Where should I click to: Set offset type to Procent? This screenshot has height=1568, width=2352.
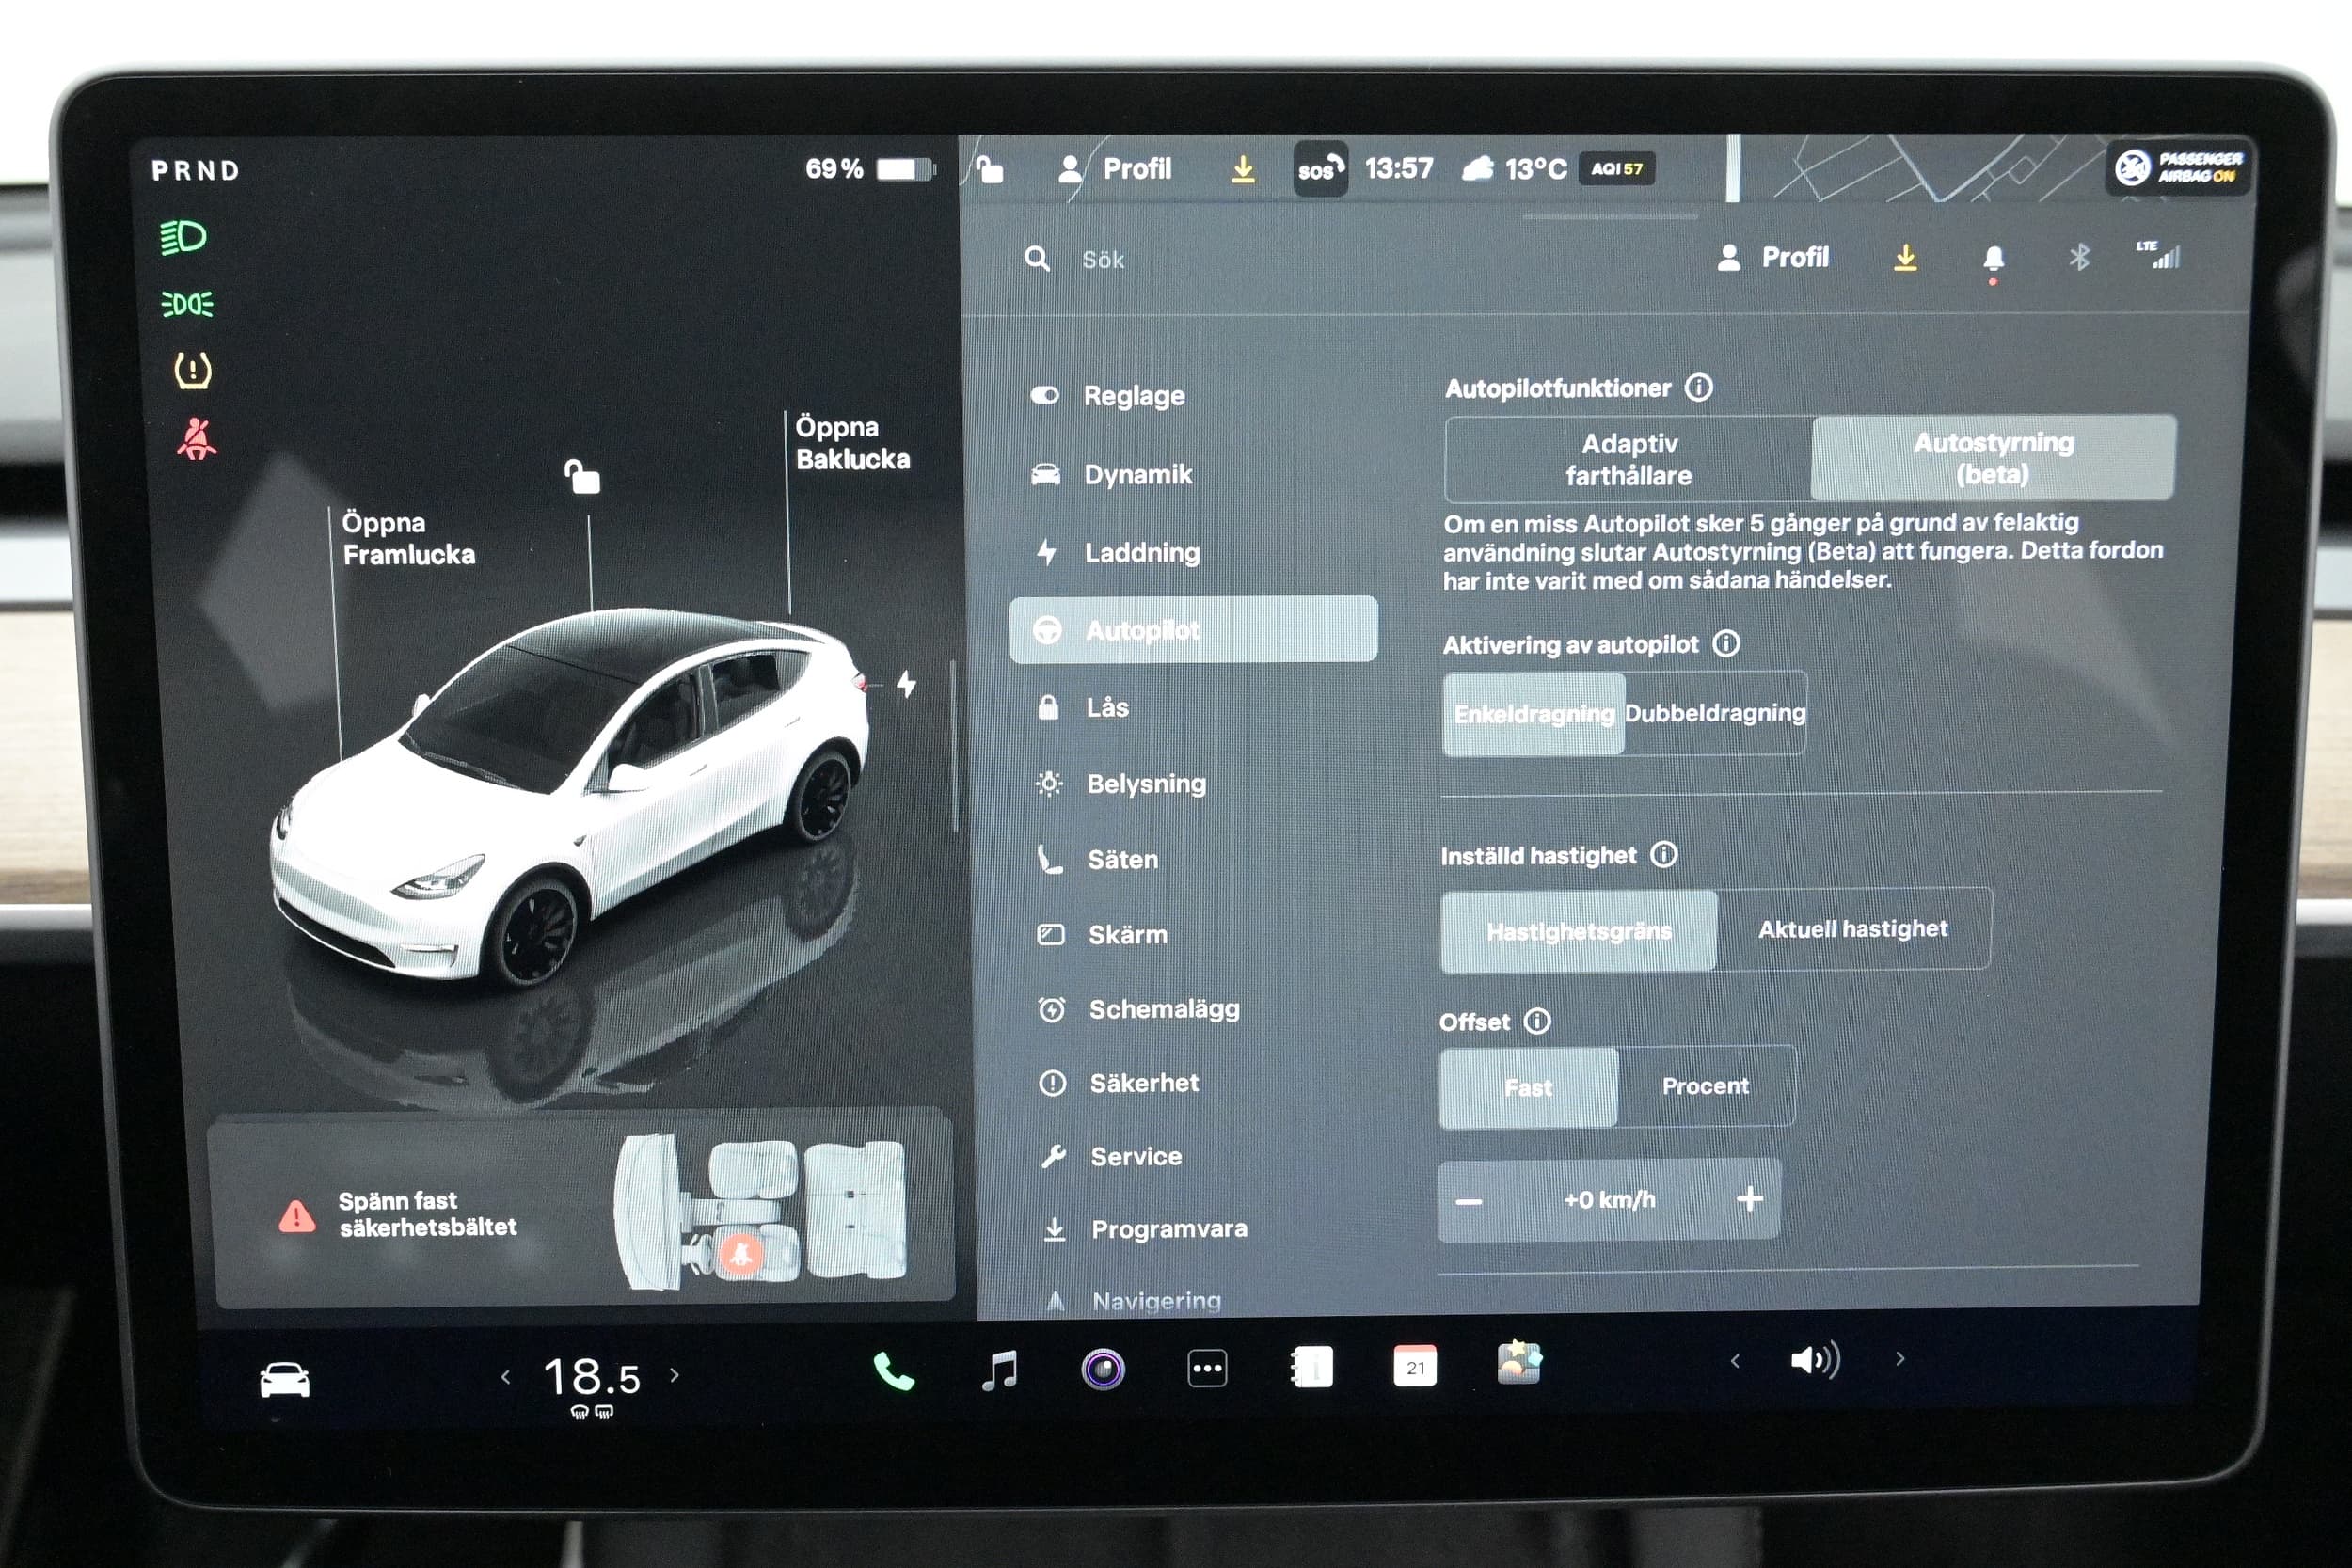(1706, 1086)
